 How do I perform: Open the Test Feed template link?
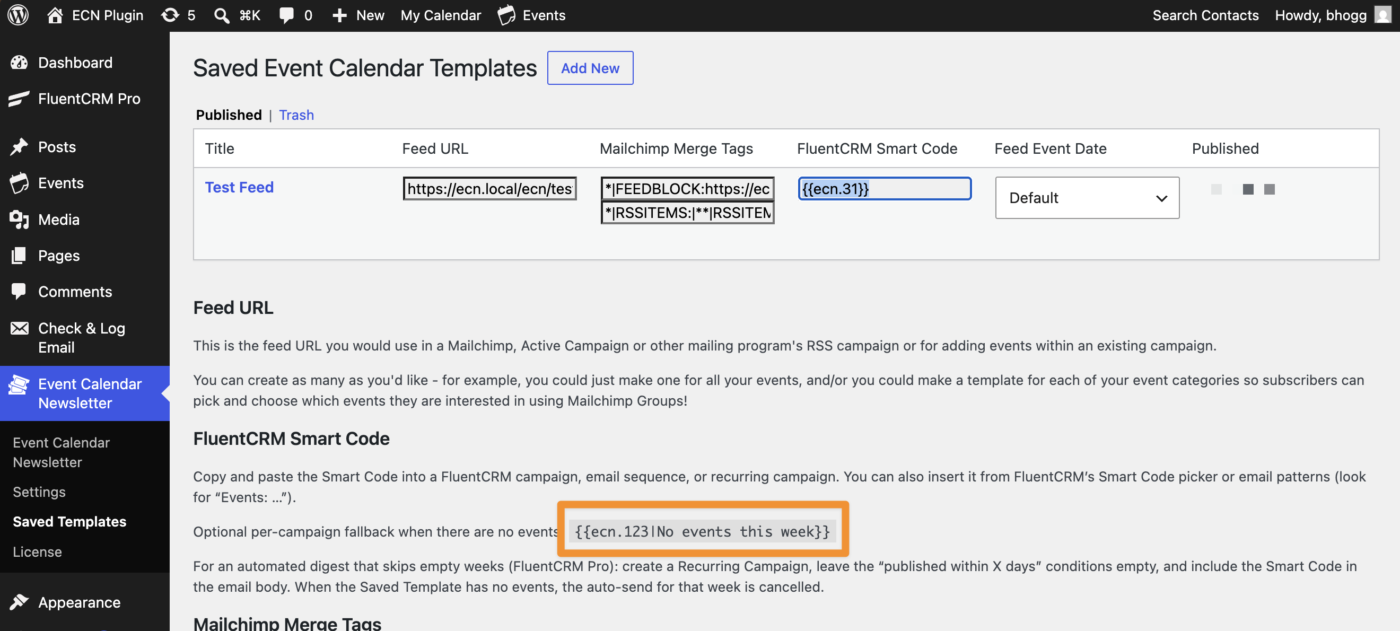click(x=239, y=187)
